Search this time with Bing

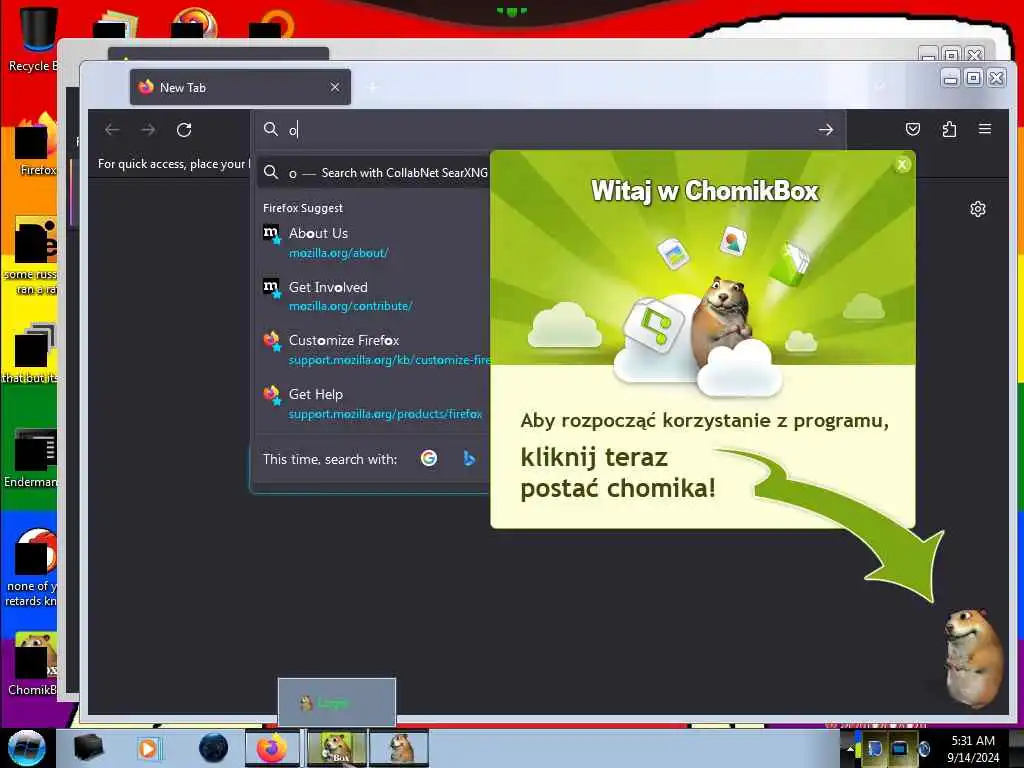click(469, 458)
